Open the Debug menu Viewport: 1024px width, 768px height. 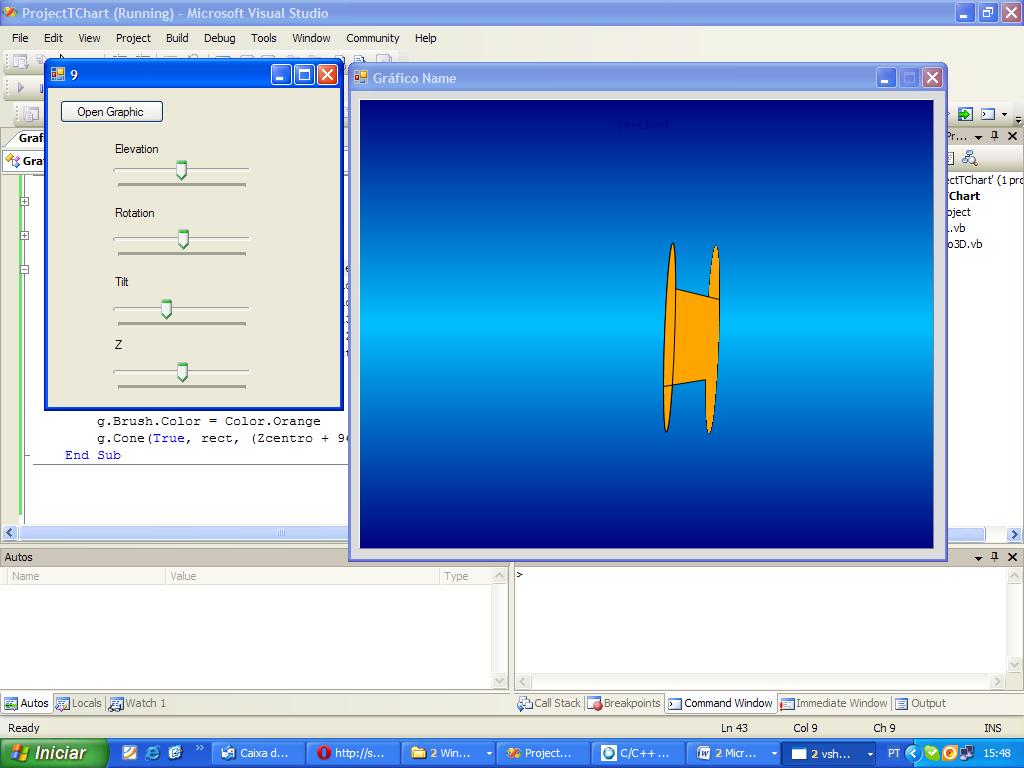click(219, 38)
